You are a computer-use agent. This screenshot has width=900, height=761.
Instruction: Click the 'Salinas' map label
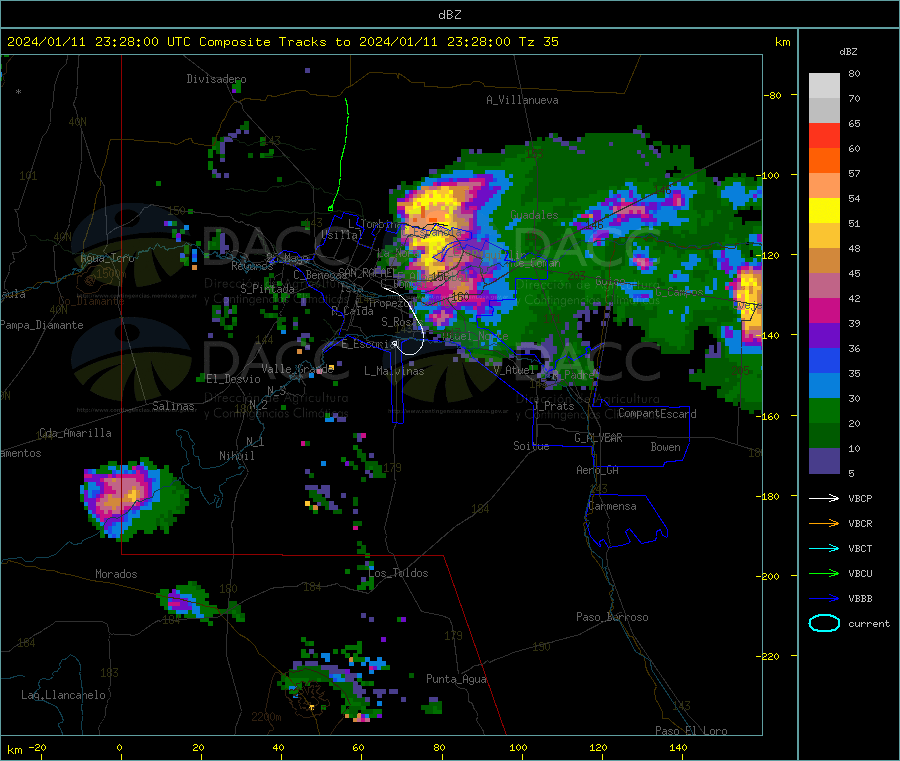[173, 406]
